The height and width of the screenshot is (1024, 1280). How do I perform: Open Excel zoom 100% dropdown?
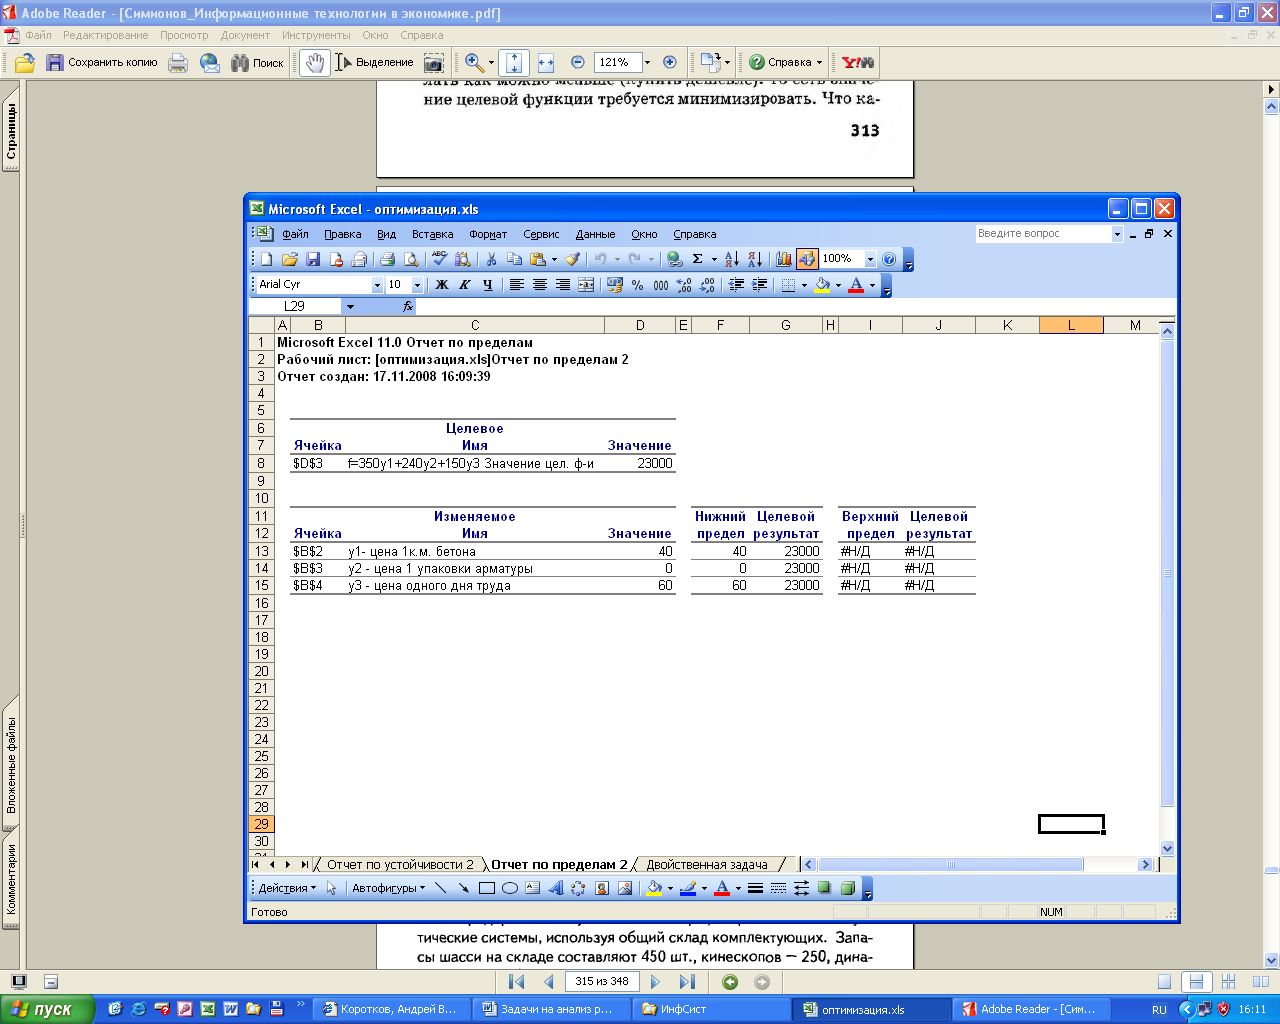tap(870, 259)
